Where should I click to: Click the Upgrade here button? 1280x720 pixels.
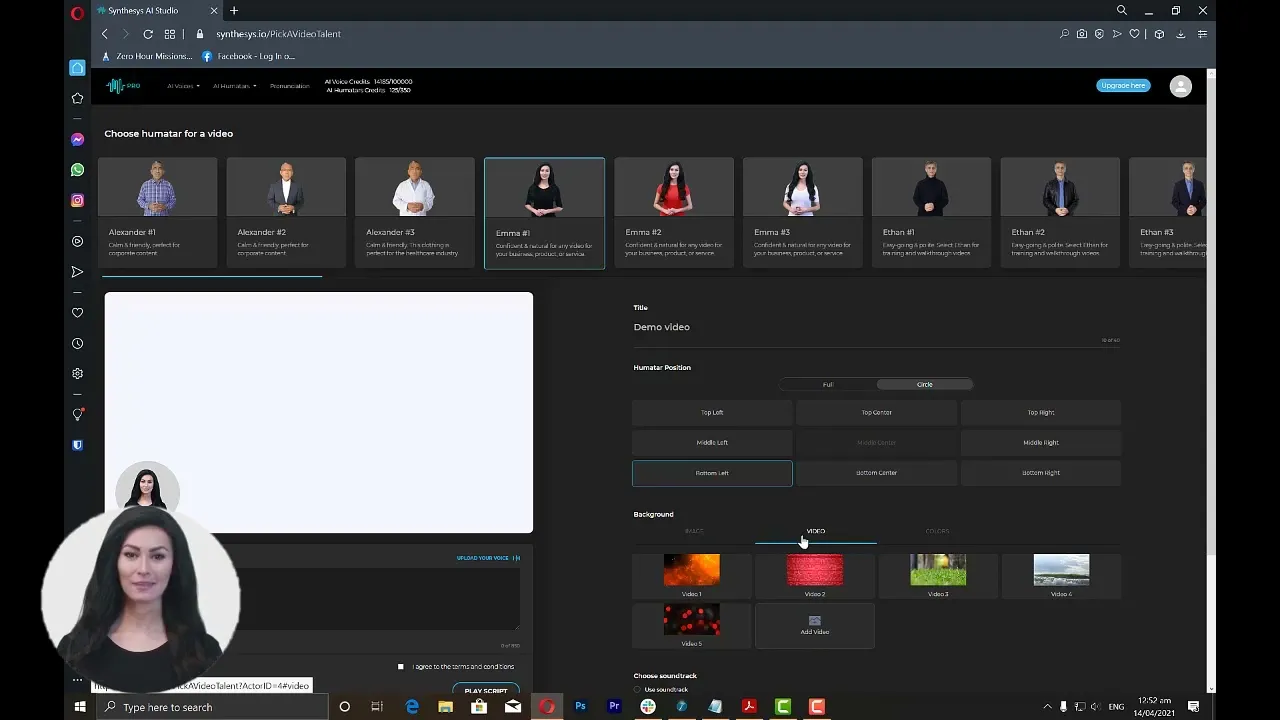1123,86
